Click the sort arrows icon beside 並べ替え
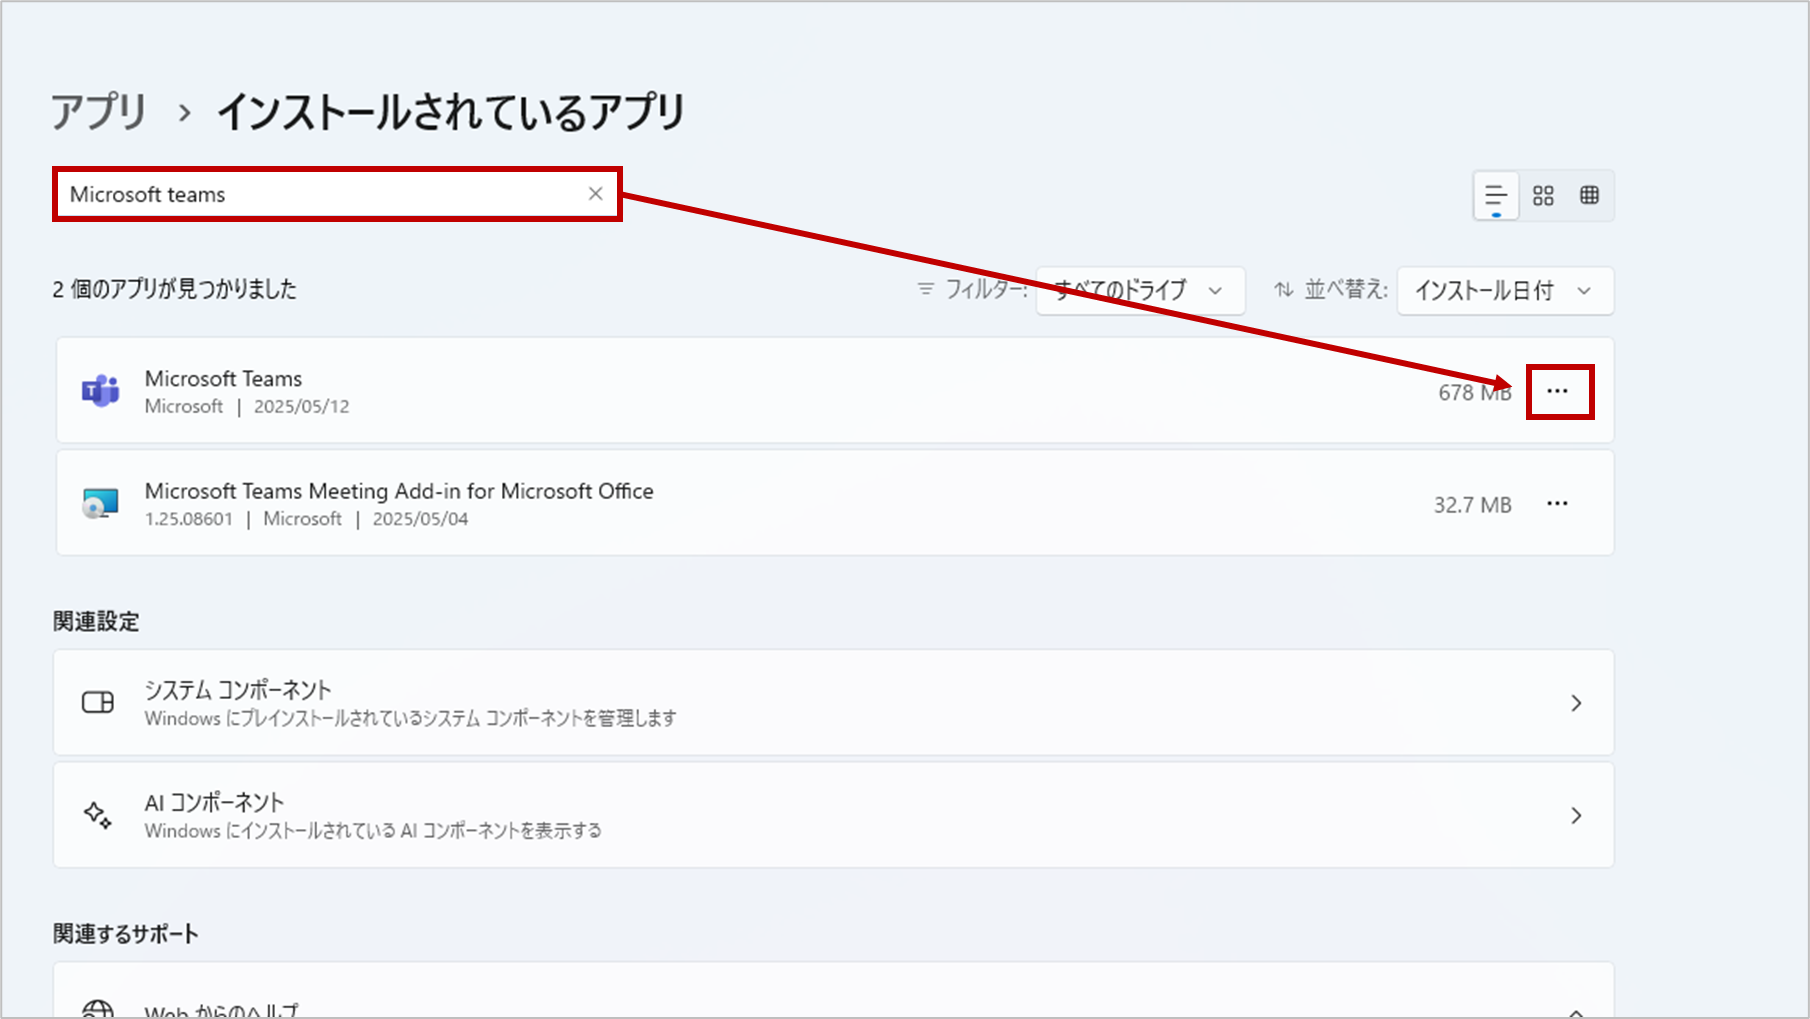1810x1019 pixels. pyautogui.click(x=1285, y=290)
